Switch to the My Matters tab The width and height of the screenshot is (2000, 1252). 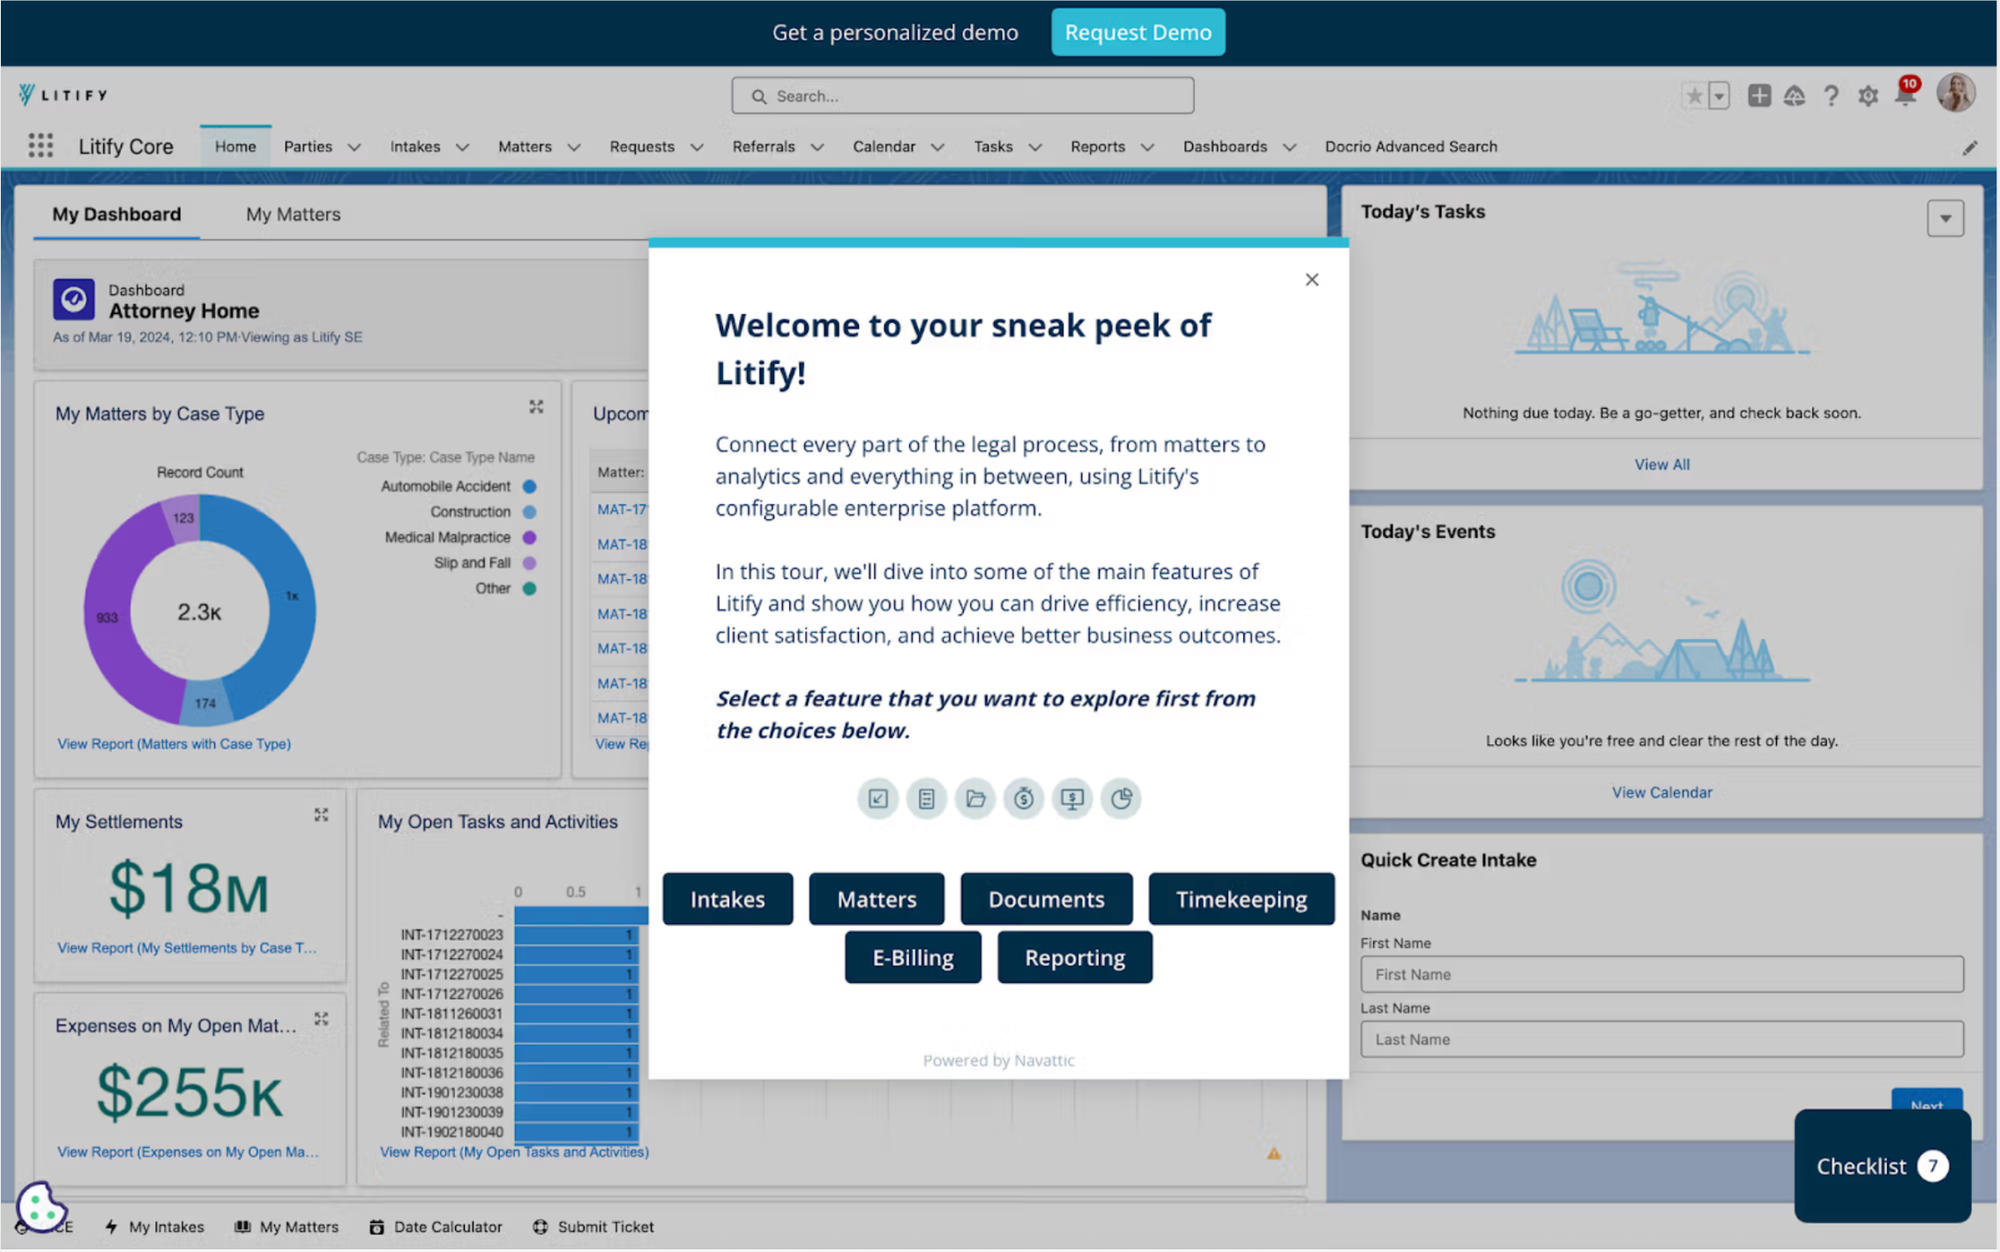click(293, 214)
